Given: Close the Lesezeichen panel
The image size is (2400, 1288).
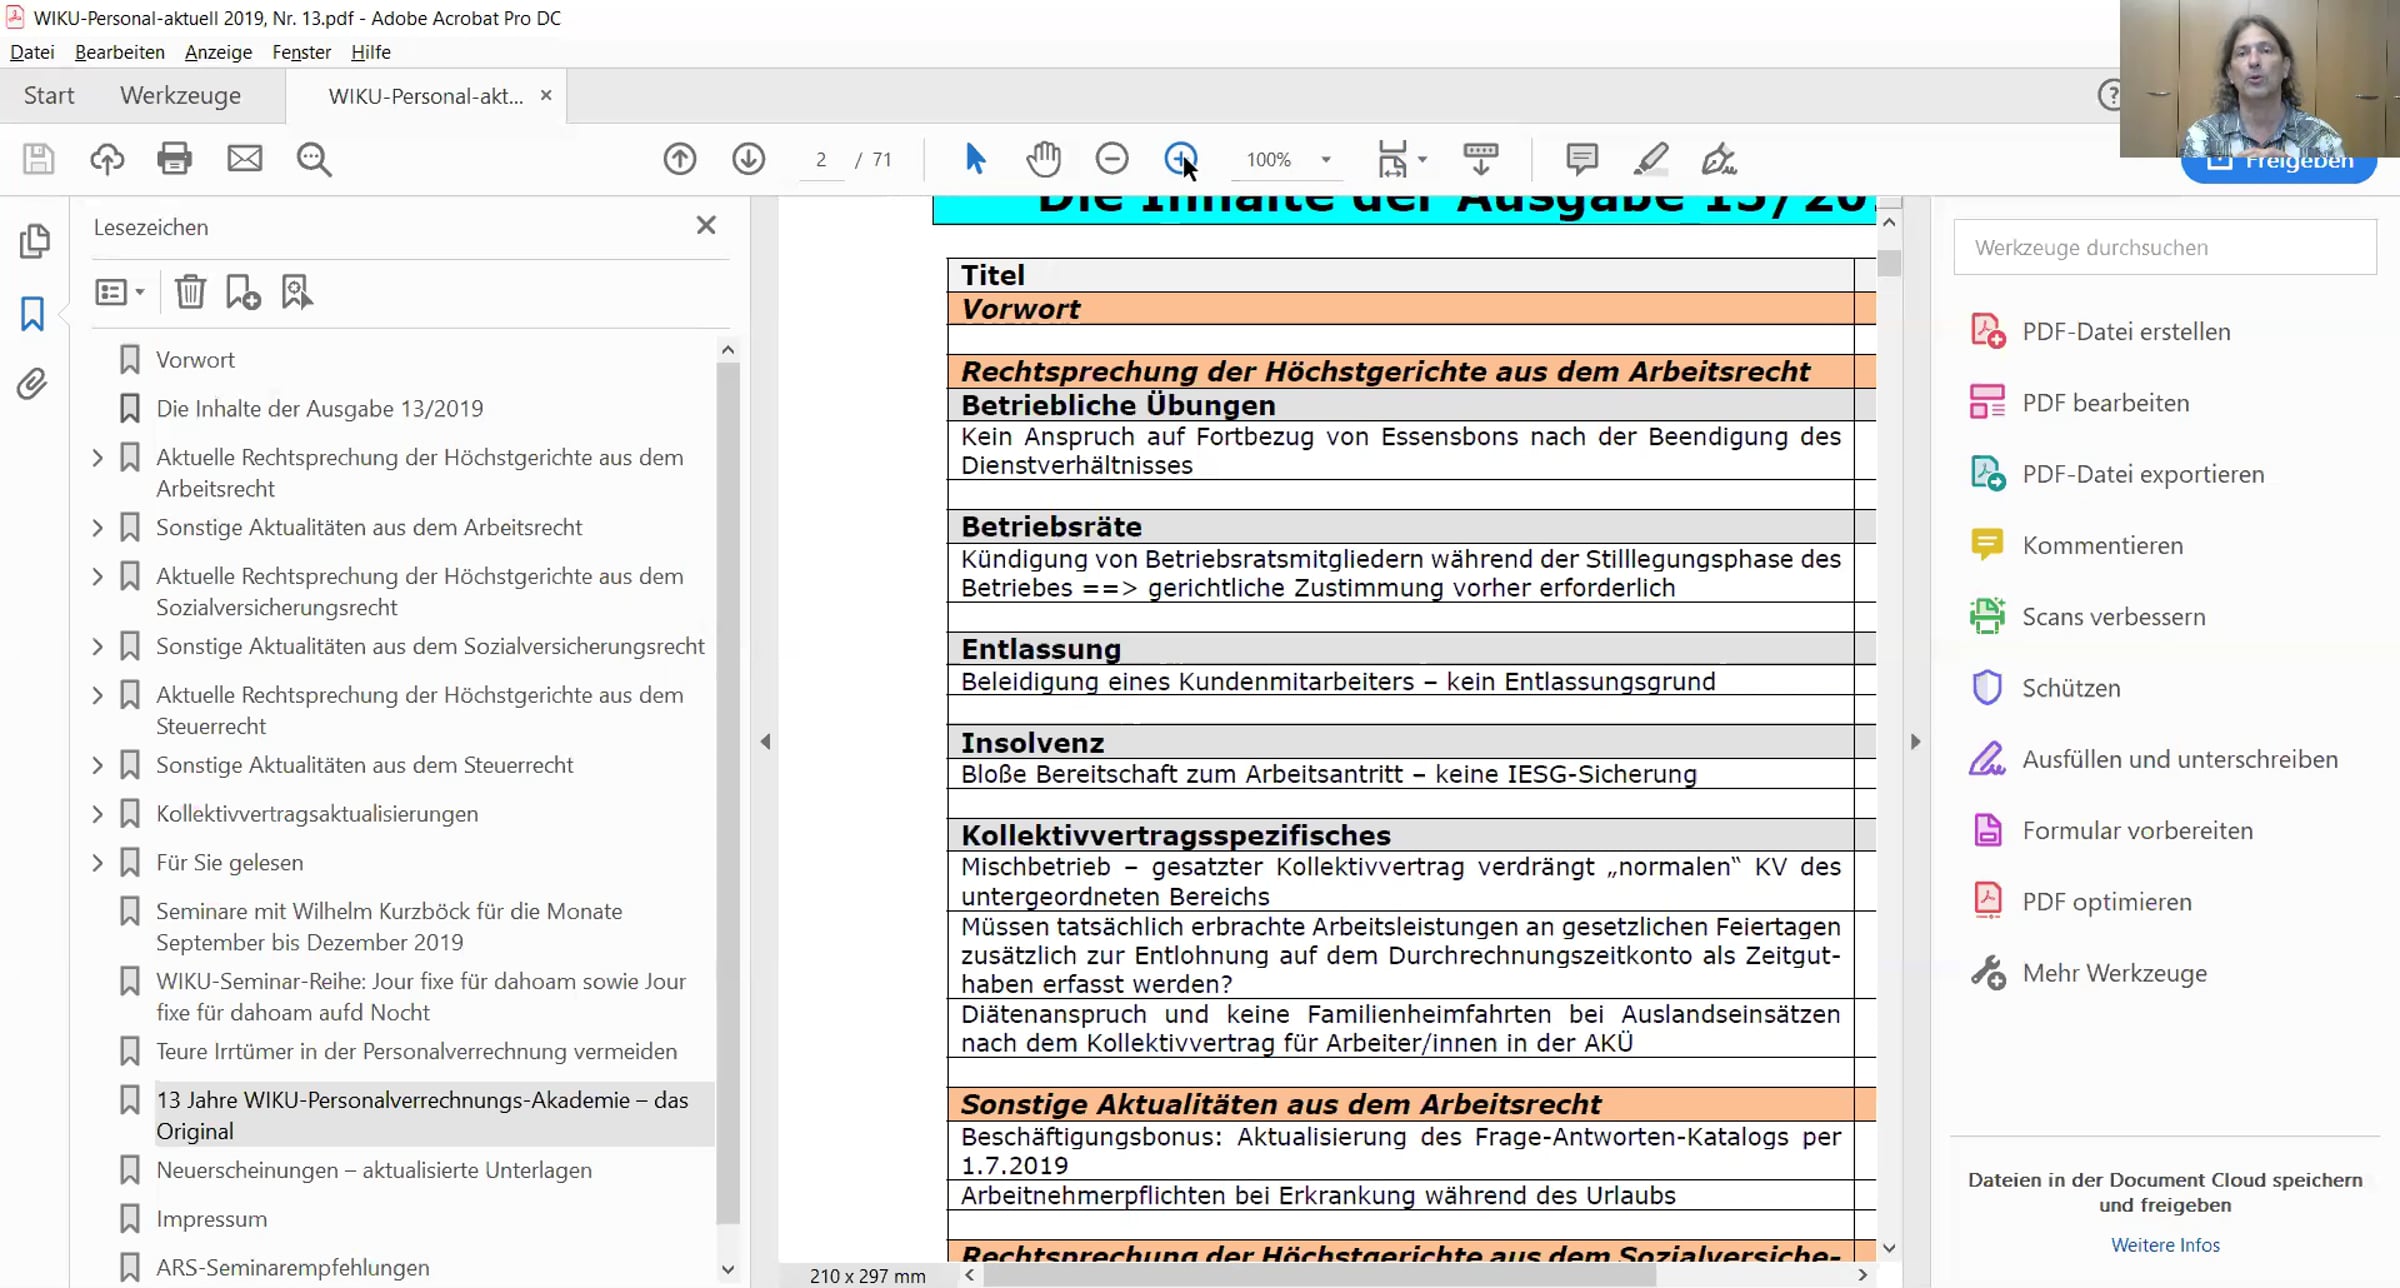Looking at the screenshot, I should (x=706, y=225).
